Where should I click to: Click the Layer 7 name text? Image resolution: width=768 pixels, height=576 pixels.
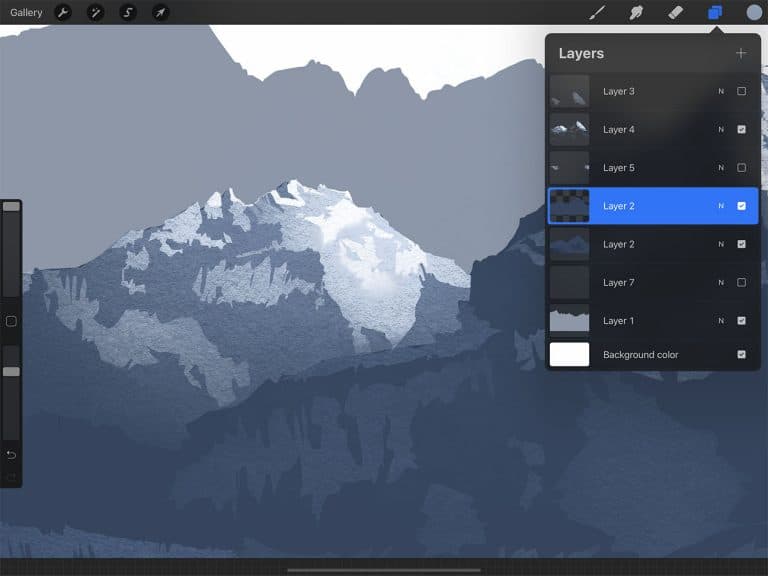pyautogui.click(x=619, y=283)
